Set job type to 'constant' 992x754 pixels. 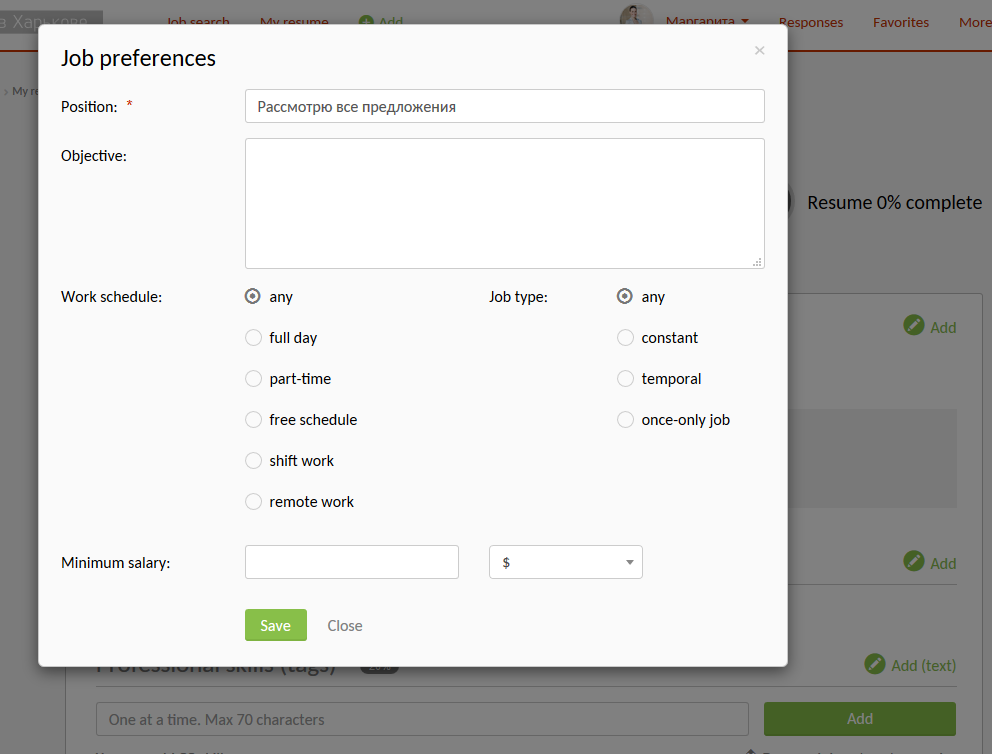626,338
